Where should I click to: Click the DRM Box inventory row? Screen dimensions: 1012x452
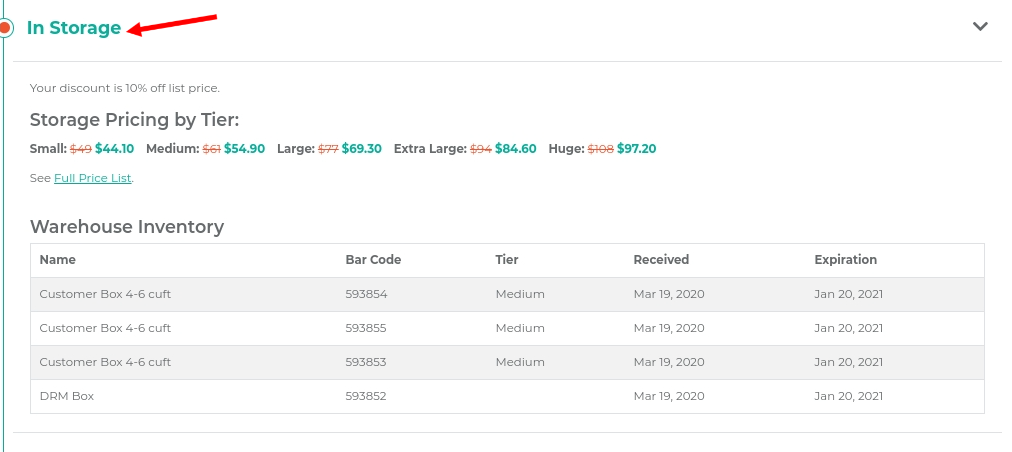tap(507, 396)
